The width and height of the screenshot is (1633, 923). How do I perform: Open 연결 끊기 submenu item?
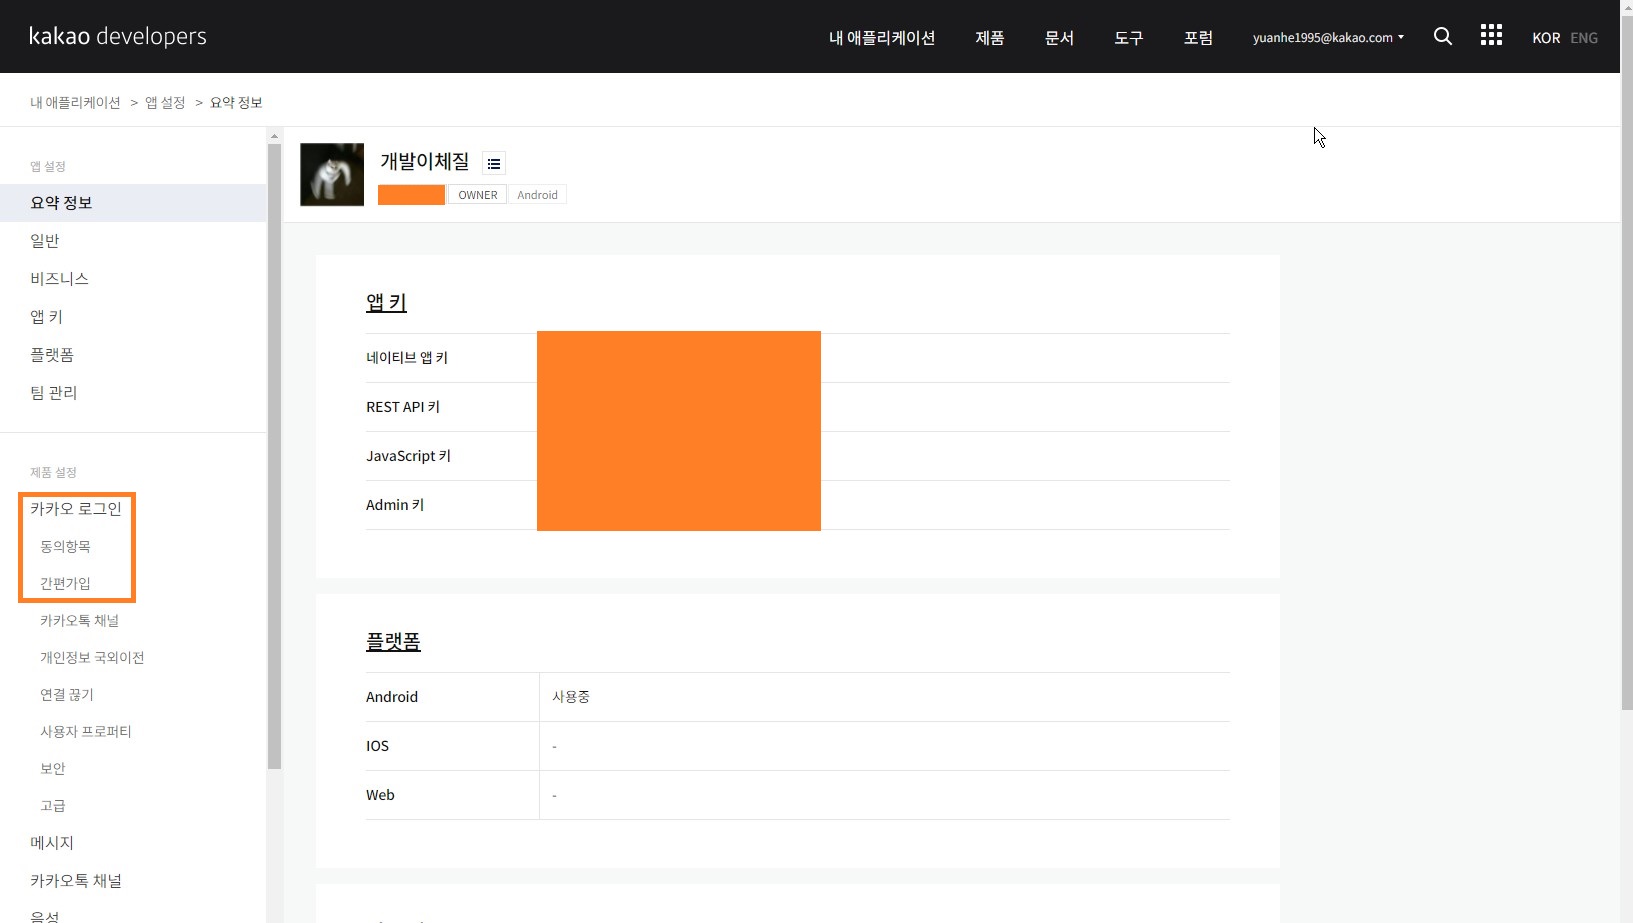coord(67,695)
